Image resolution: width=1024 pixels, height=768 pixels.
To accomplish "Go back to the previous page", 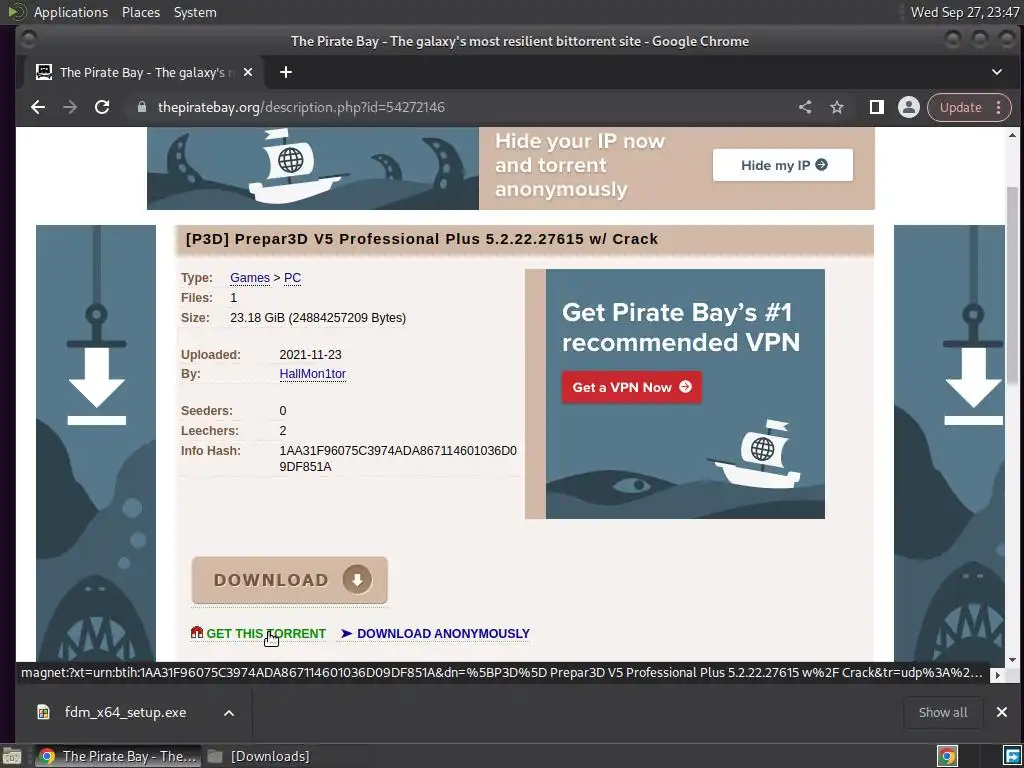I will 38,107.
